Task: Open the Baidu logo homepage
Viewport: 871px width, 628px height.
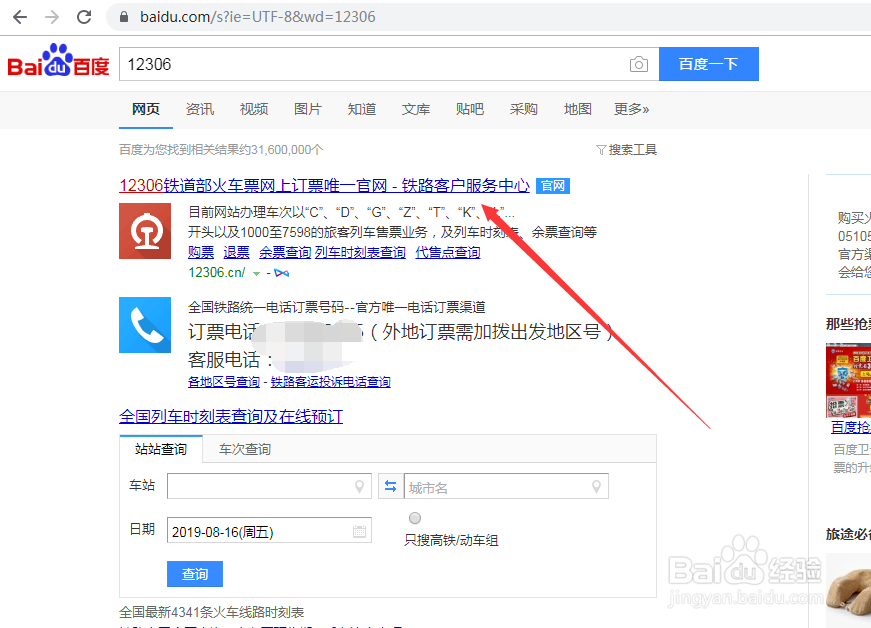Action: pyautogui.click(x=58, y=61)
